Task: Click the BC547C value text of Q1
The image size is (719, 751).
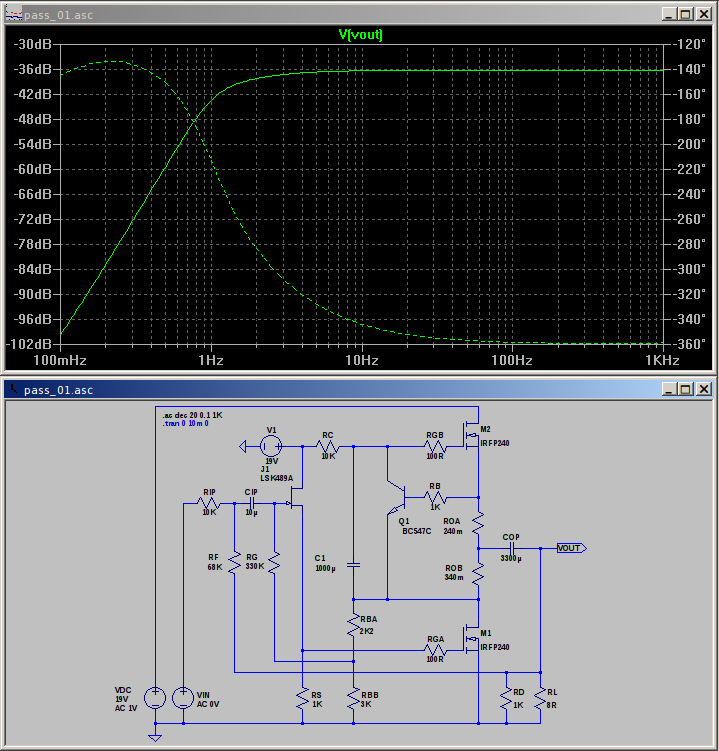Action: click(x=416, y=531)
